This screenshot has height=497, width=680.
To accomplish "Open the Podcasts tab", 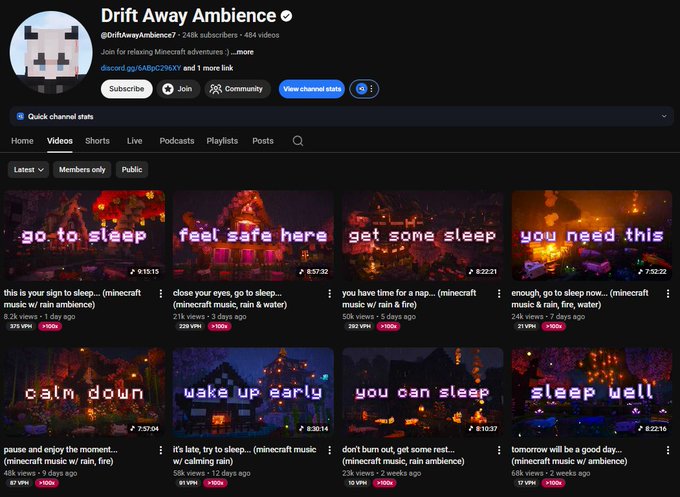I will pyautogui.click(x=177, y=141).
